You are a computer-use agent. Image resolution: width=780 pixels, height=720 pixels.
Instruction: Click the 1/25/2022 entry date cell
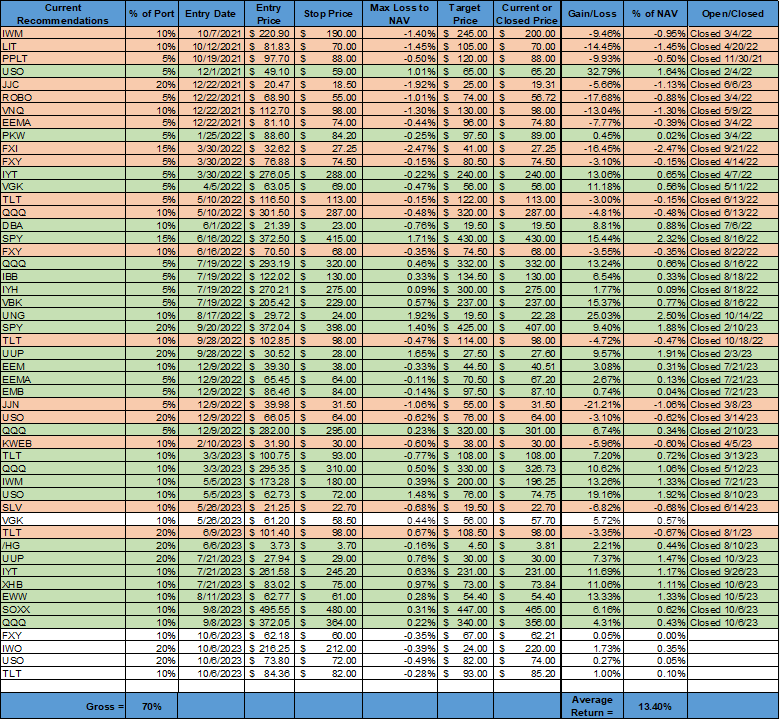click(211, 136)
